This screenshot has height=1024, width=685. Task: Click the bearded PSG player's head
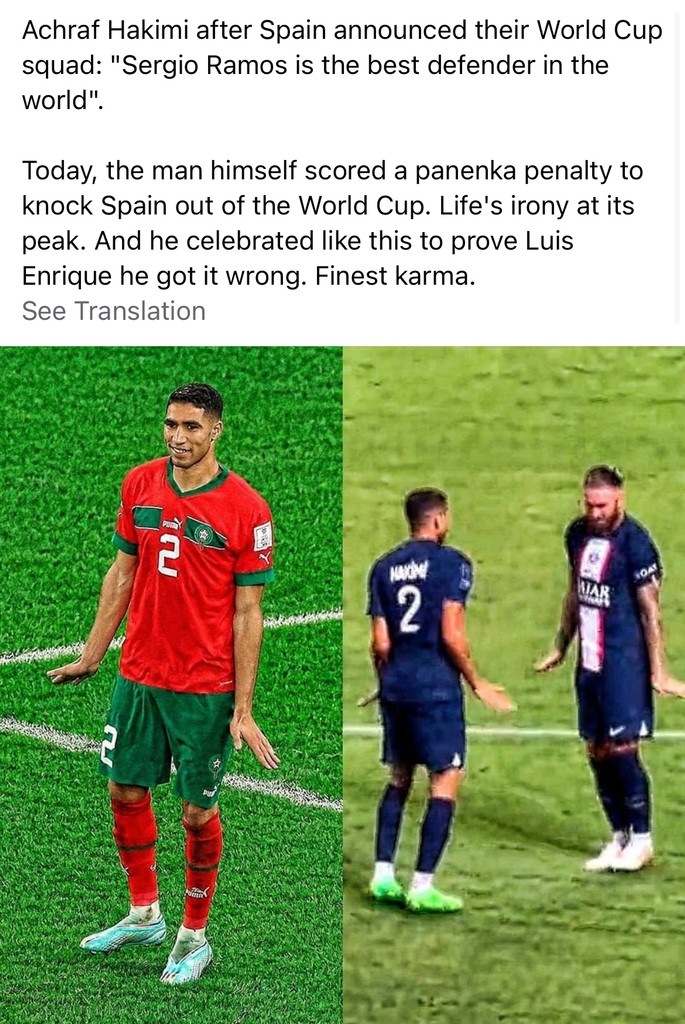pos(603,494)
